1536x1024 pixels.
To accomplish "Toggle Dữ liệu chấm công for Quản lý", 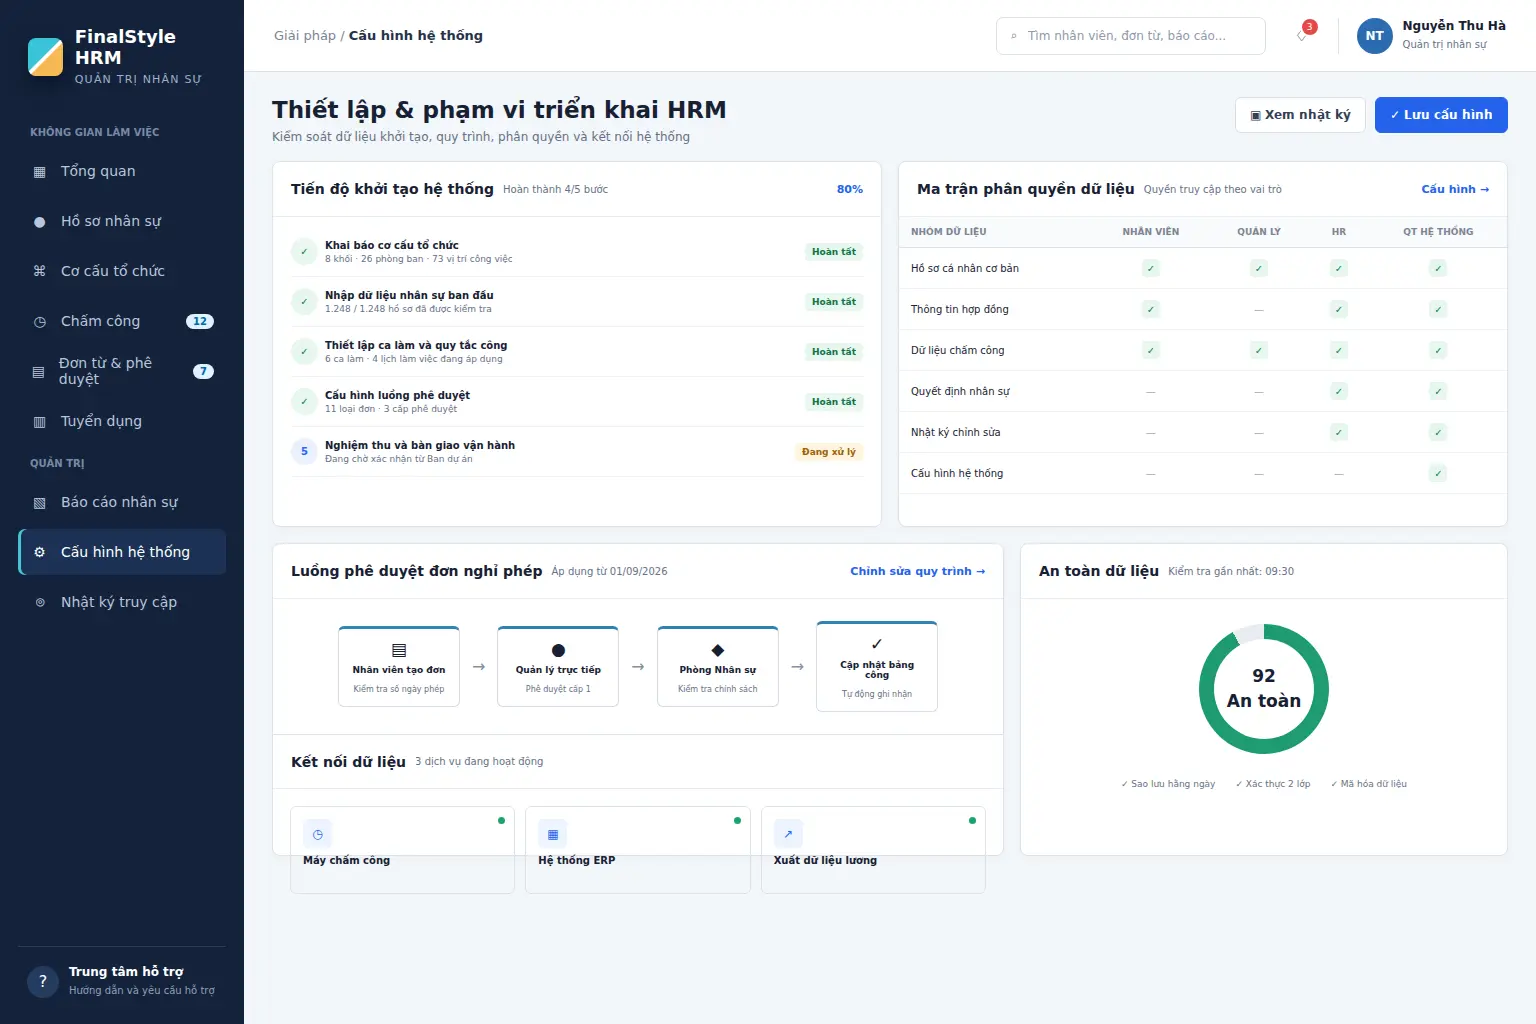I will 1259,350.
